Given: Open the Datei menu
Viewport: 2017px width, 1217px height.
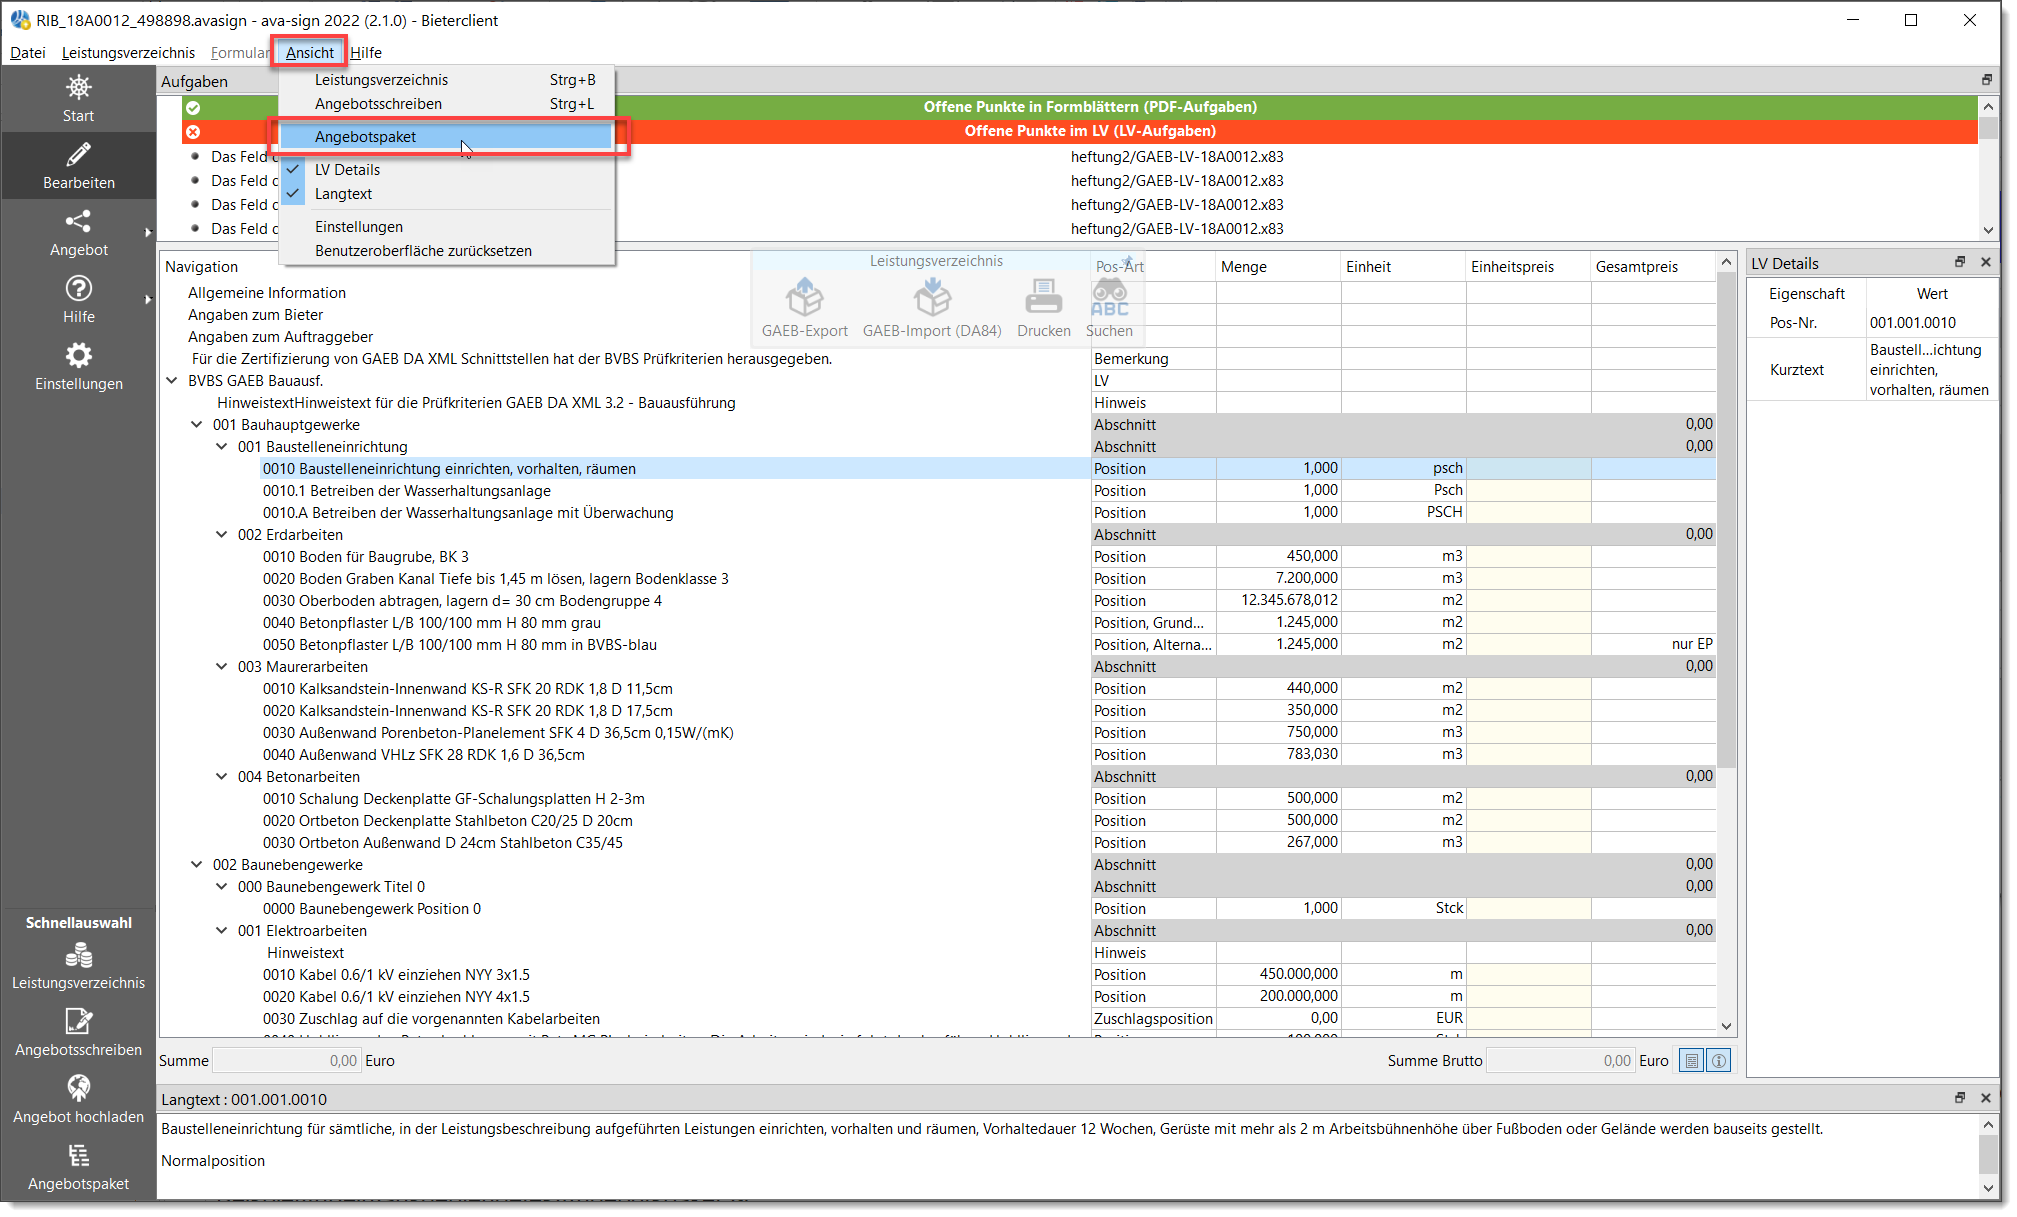Looking at the screenshot, I should coord(28,52).
